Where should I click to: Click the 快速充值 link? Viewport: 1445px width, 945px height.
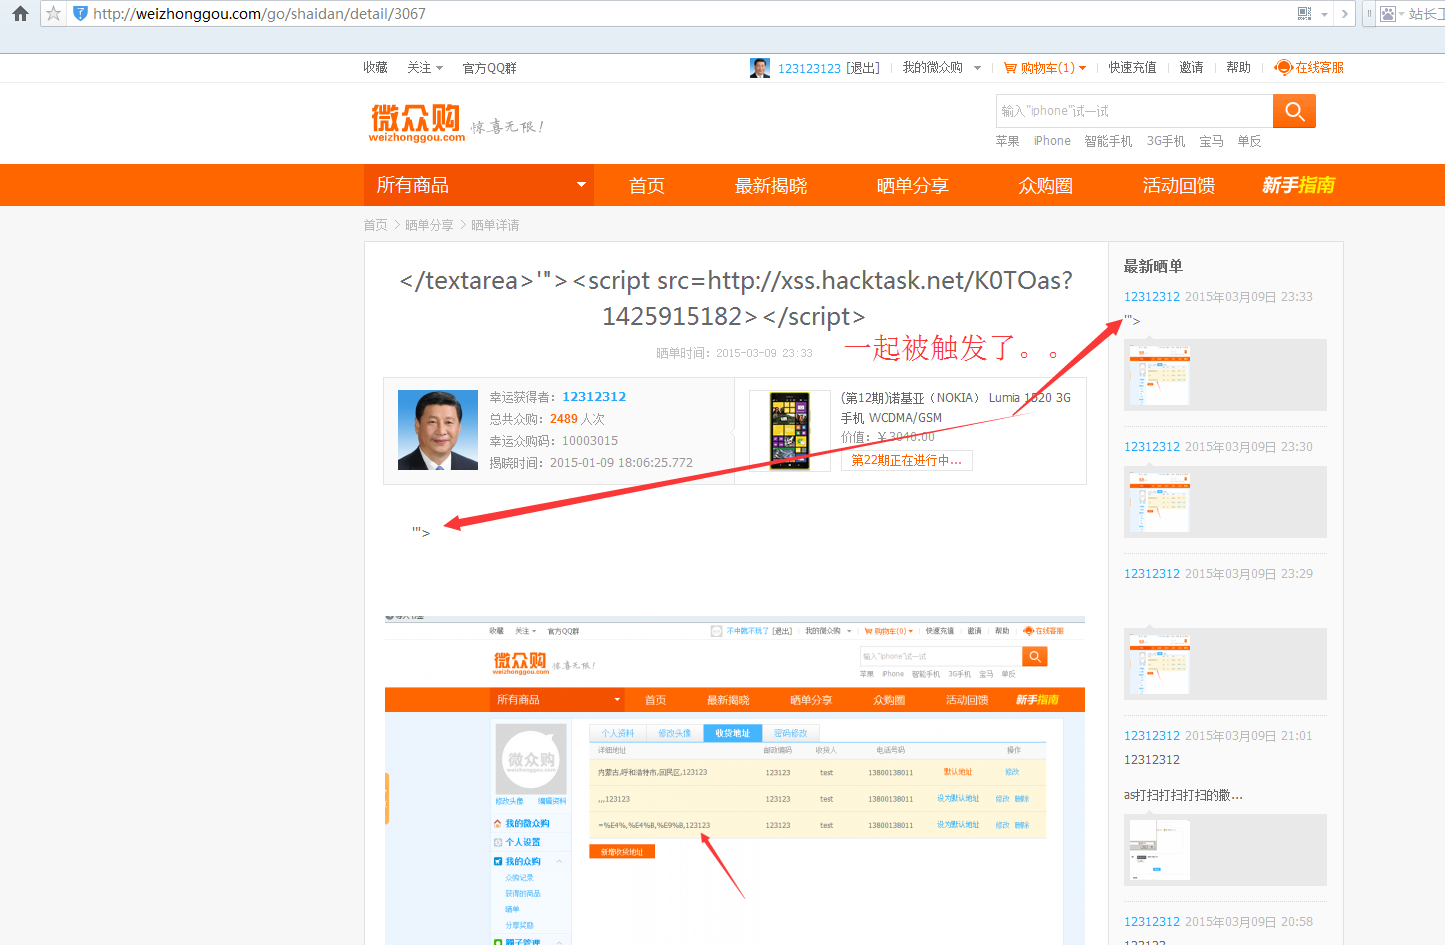click(x=1132, y=68)
